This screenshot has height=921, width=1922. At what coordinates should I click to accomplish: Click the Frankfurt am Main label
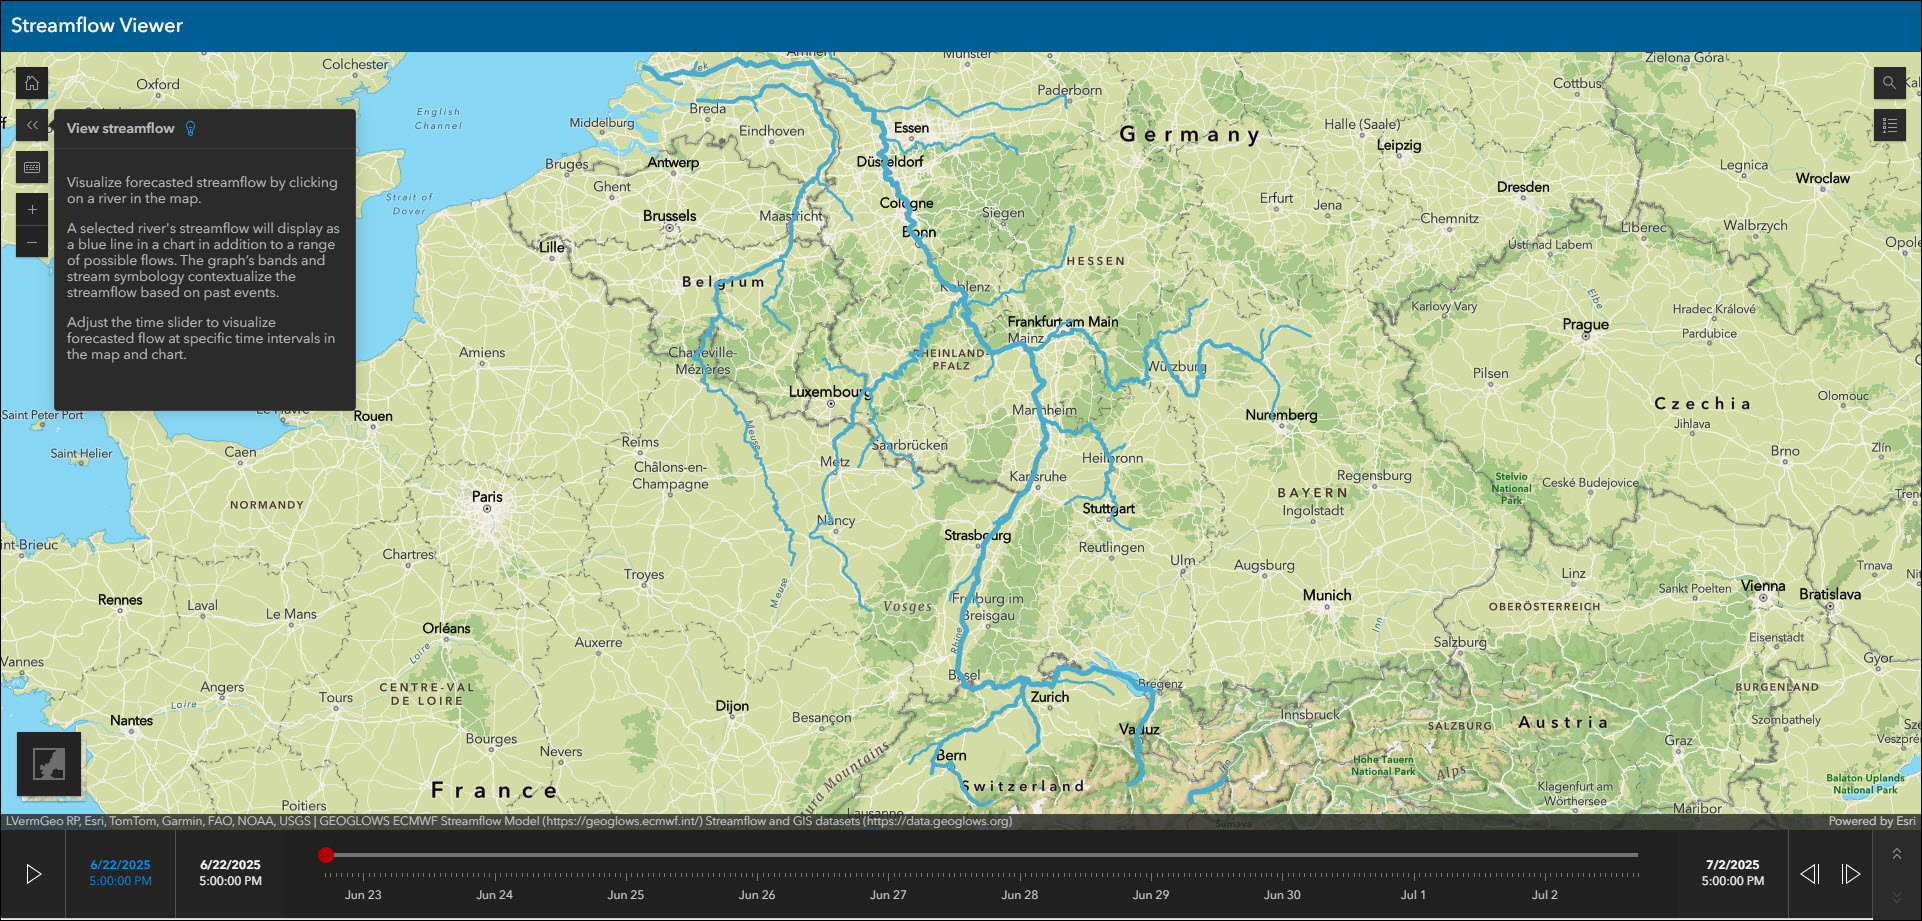(1063, 321)
